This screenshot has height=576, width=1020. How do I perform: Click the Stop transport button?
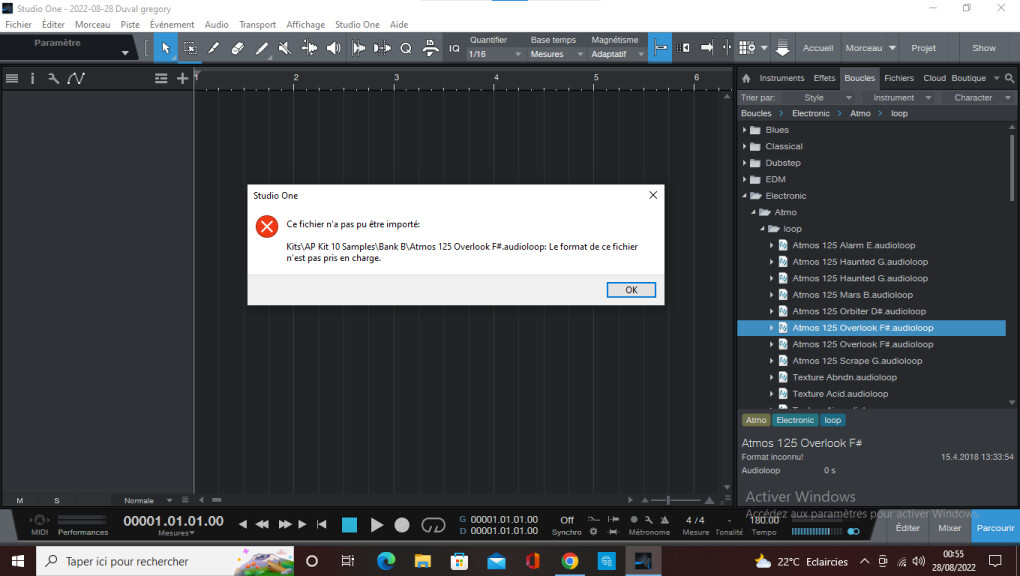[349, 525]
